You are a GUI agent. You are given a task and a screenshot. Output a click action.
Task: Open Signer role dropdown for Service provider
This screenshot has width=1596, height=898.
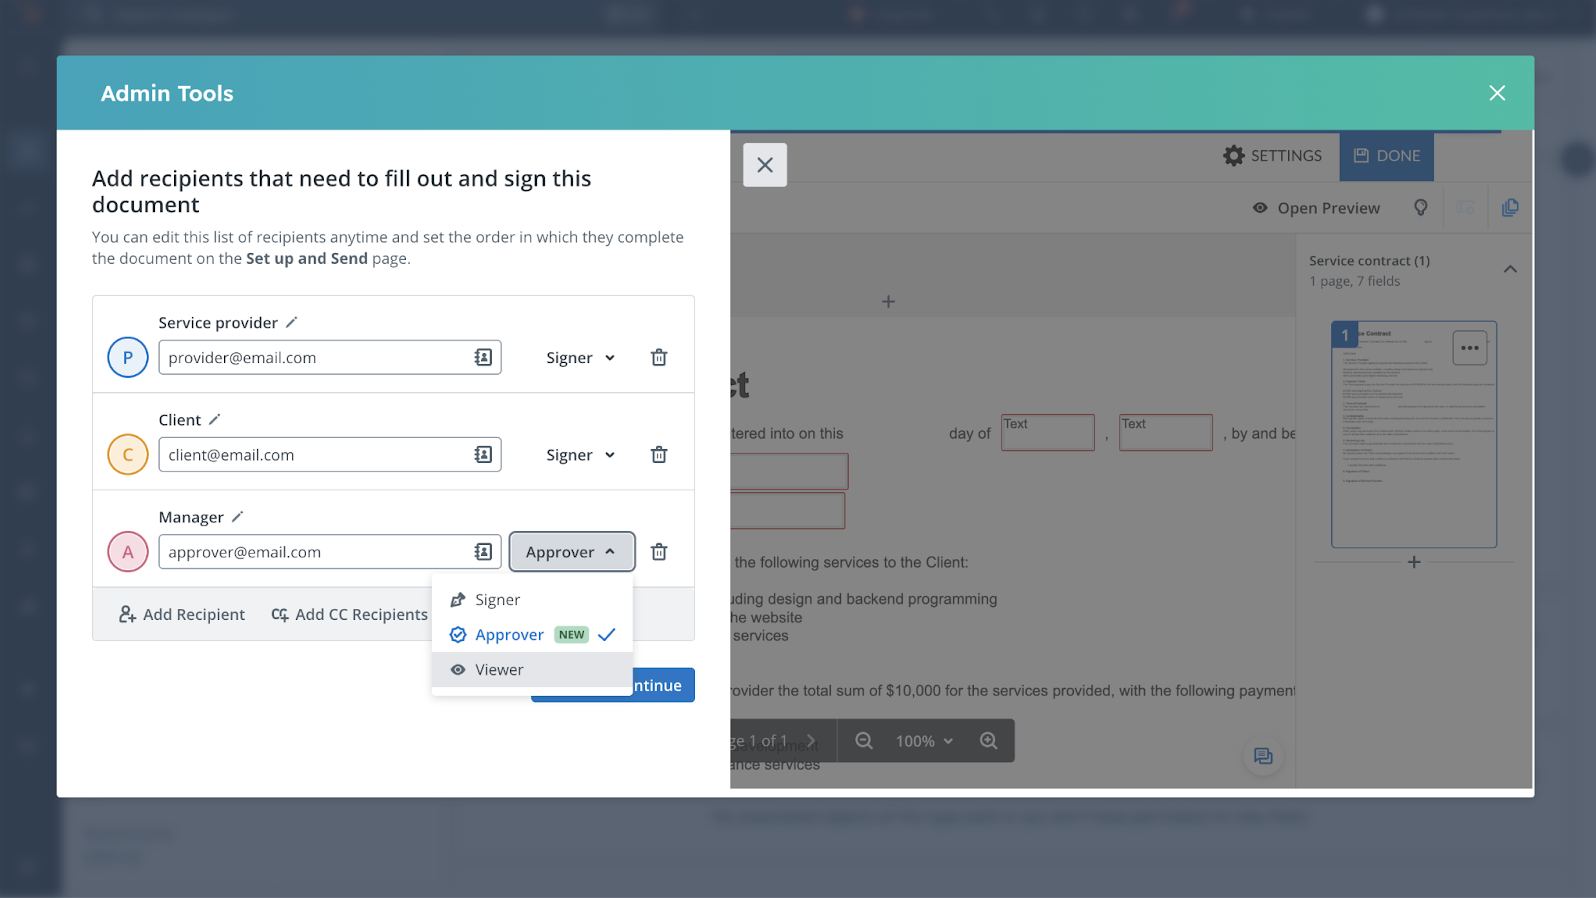pos(580,357)
